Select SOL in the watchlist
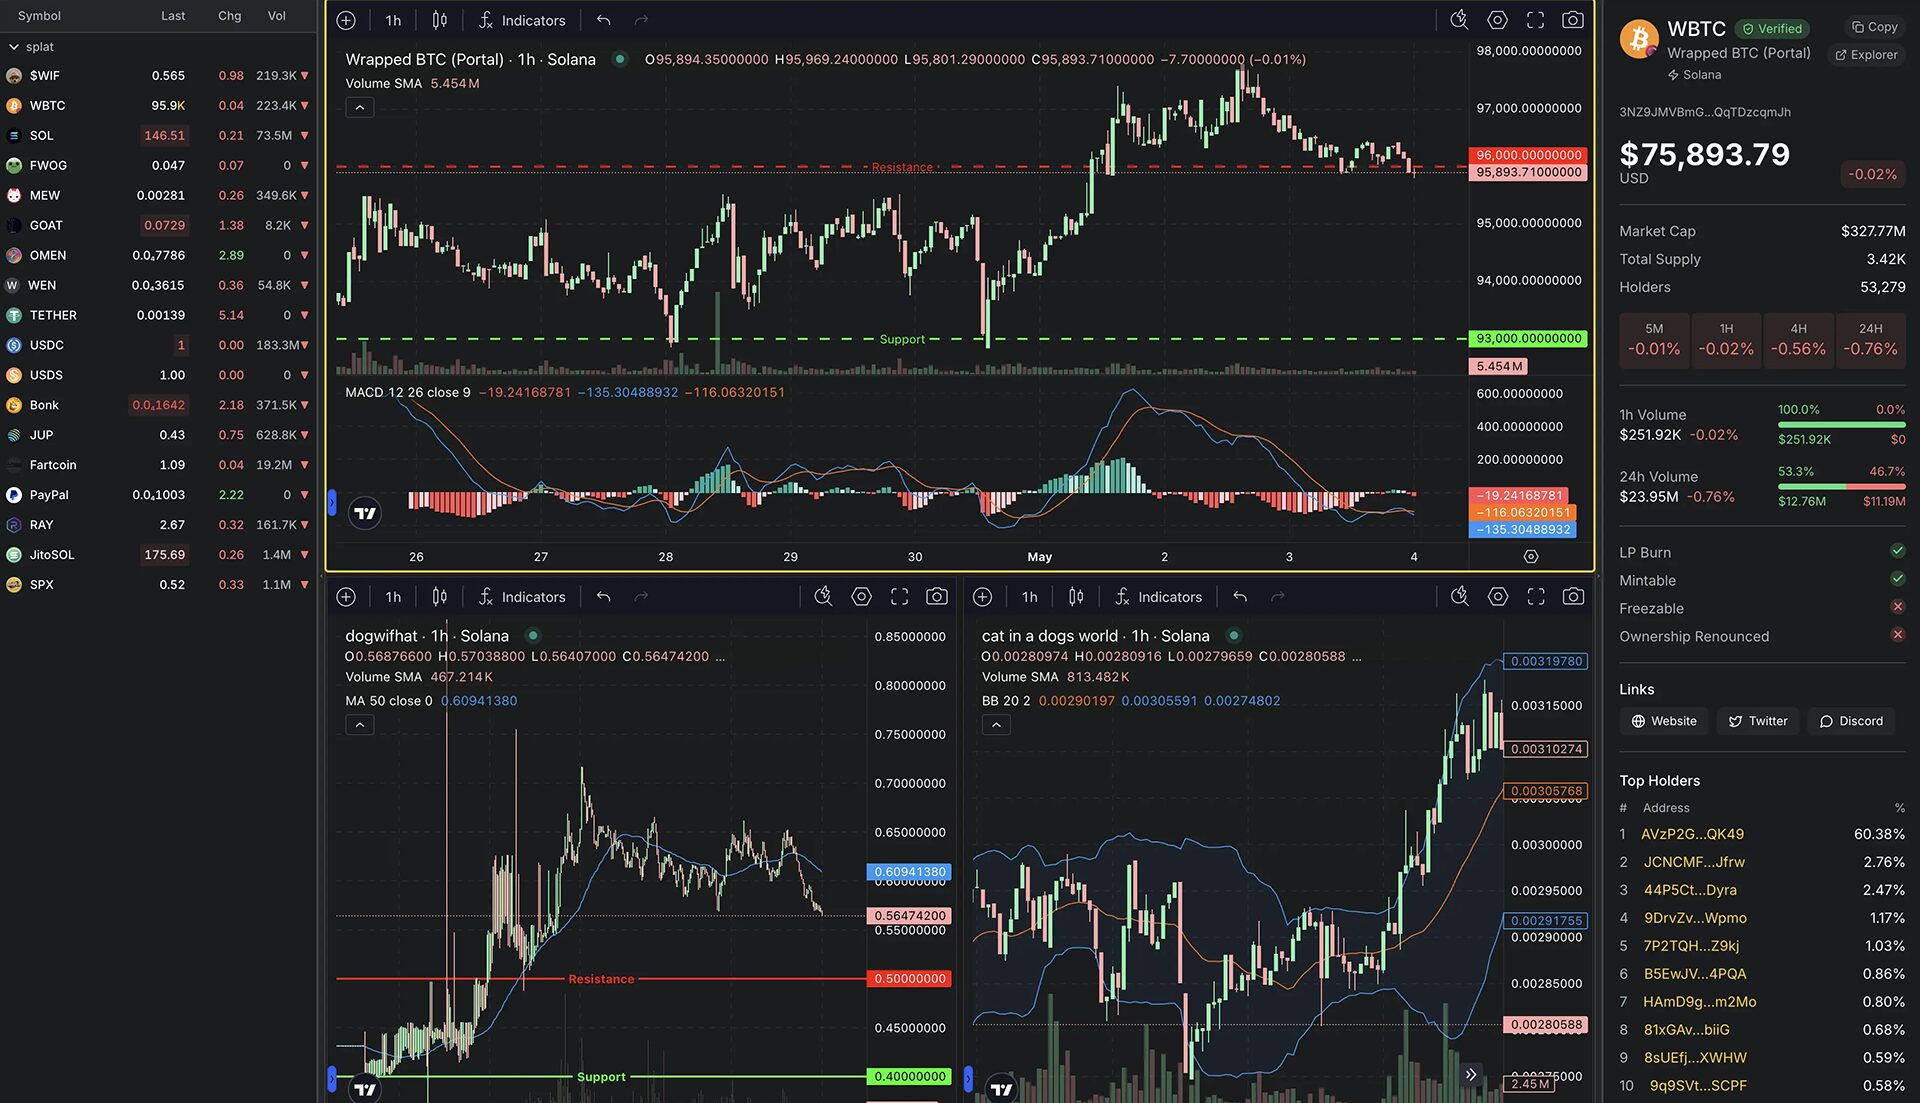1920x1103 pixels. coord(158,136)
